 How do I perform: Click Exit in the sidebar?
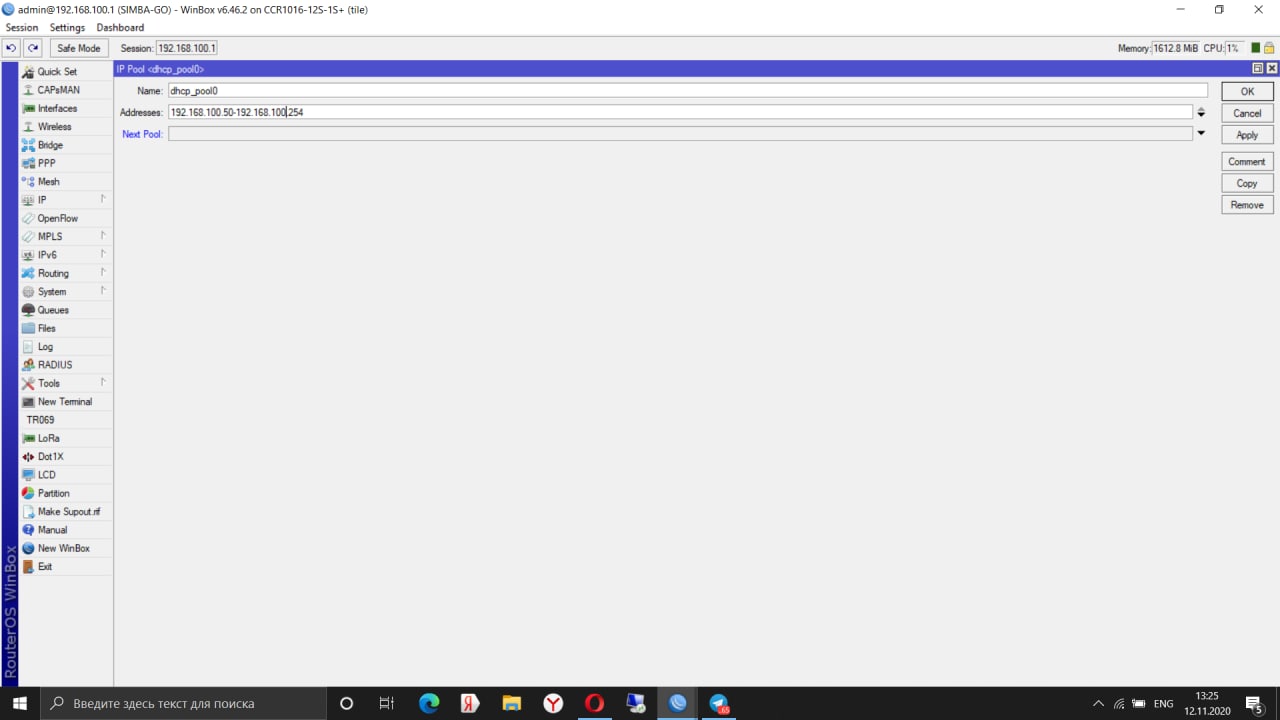(66, 567)
